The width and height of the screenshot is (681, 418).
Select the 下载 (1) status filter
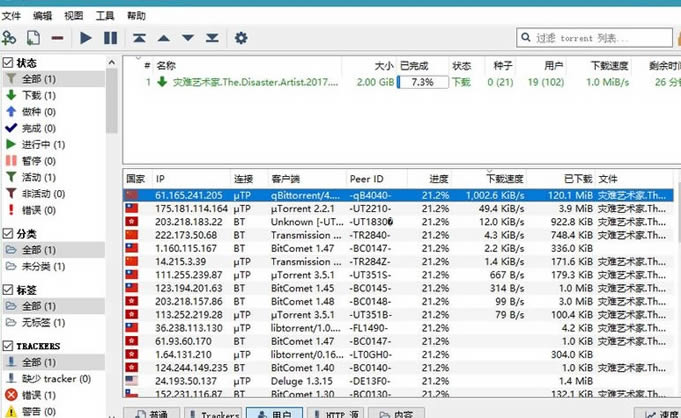pyautogui.click(x=54, y=95)
